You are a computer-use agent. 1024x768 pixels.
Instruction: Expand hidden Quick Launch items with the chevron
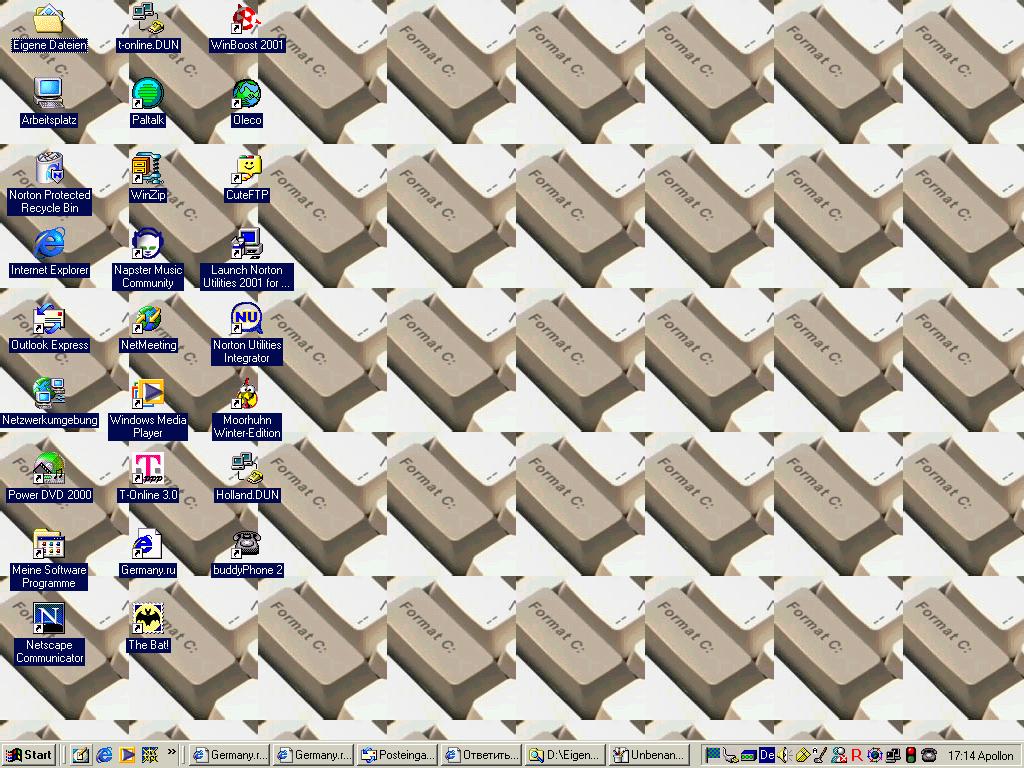click(172, 752)
